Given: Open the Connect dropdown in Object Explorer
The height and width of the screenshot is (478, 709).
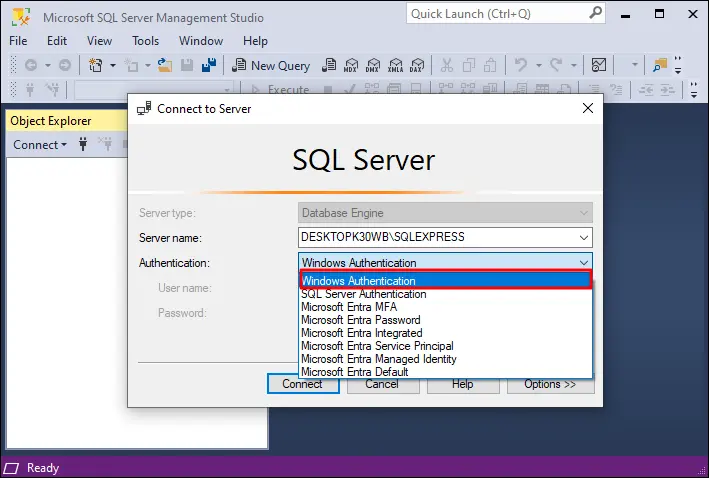Looking at the screenshot, I should (x=40, y=145).
